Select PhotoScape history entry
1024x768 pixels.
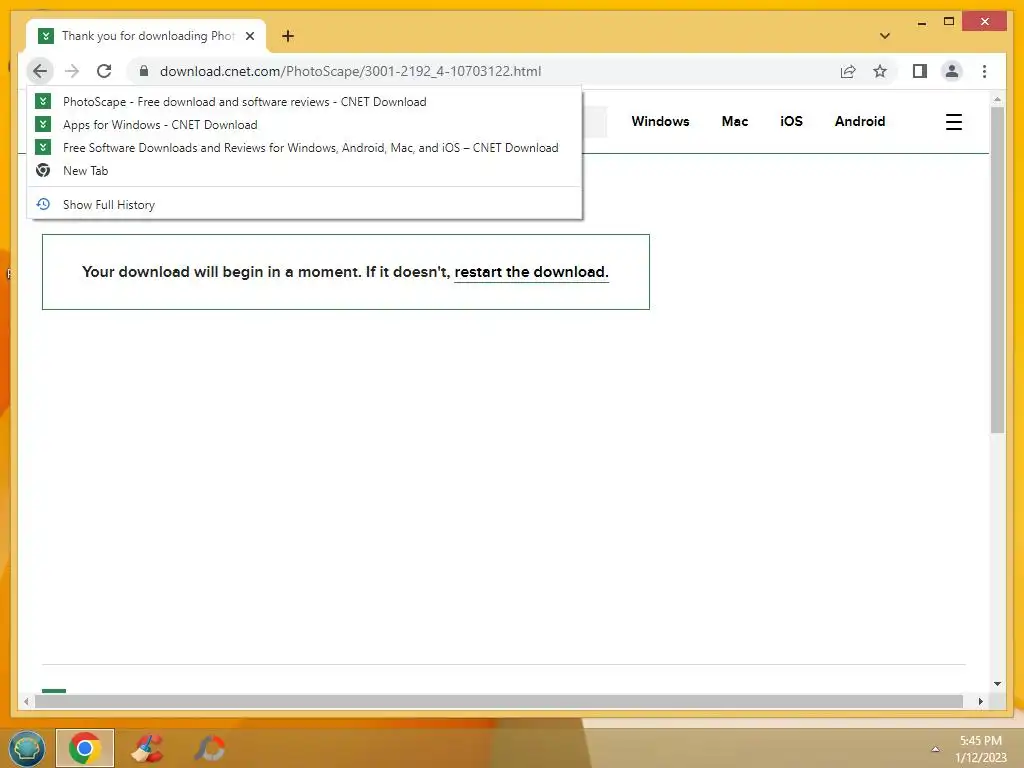(304, 102)
